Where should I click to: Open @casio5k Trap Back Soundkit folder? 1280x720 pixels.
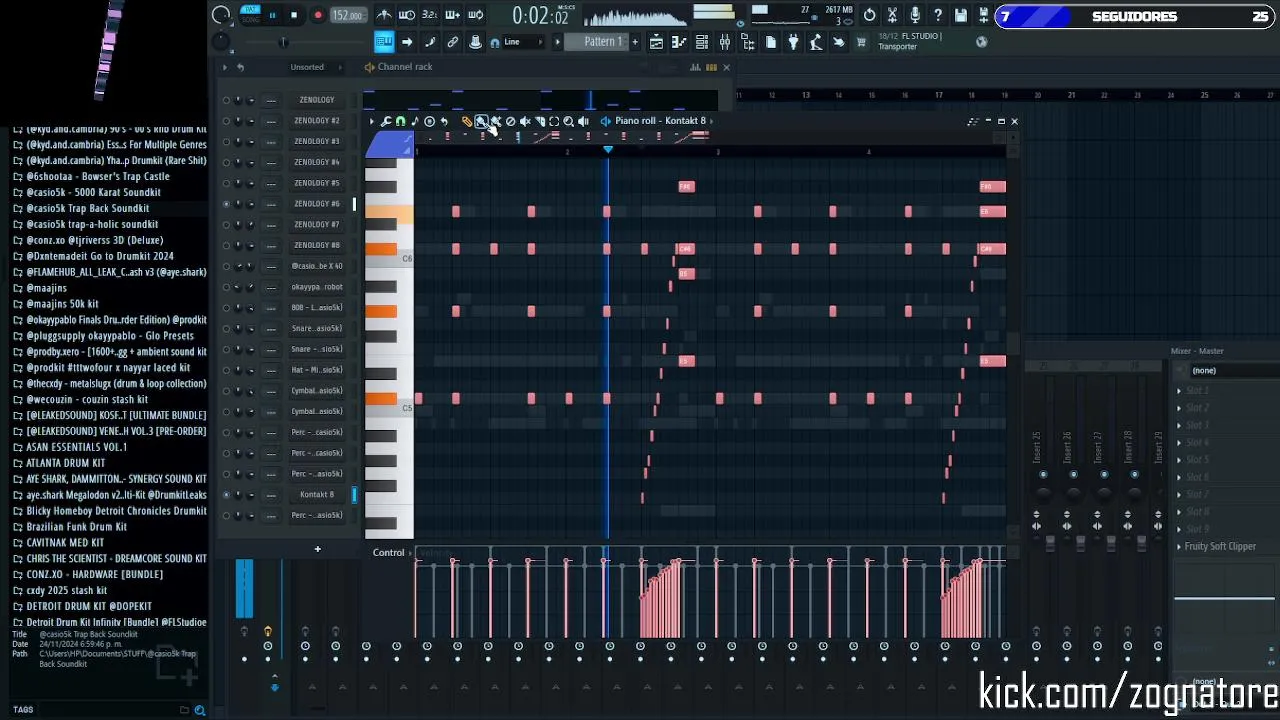(87, 208)
